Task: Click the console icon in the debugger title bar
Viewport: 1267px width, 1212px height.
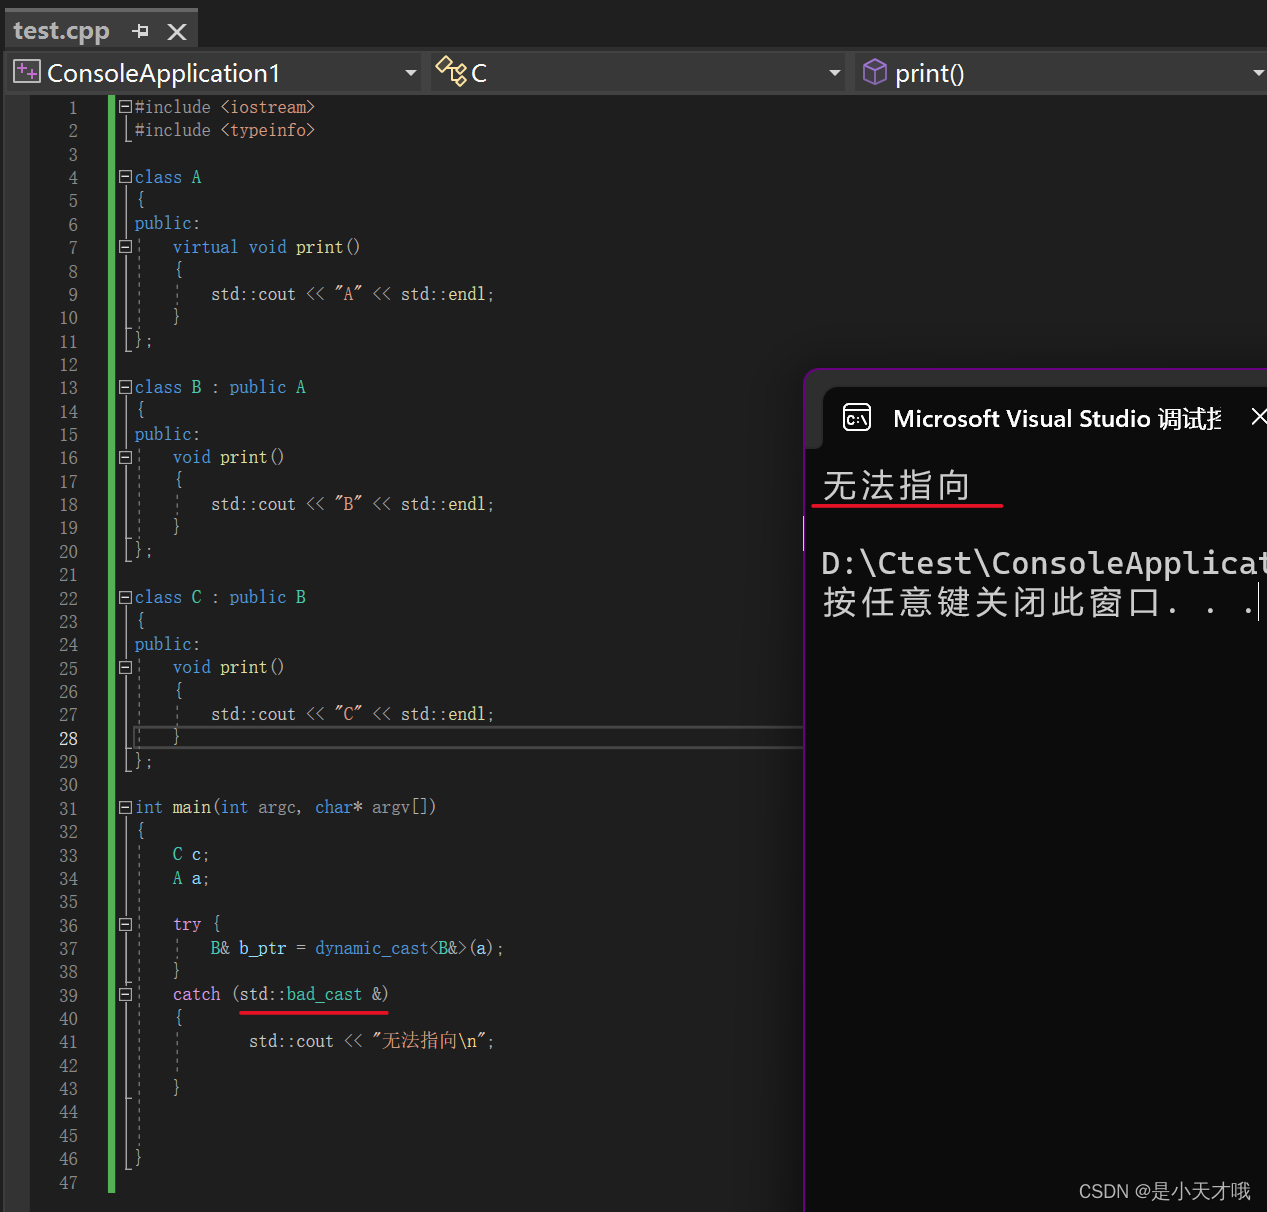Action: [x=857, y=417]
